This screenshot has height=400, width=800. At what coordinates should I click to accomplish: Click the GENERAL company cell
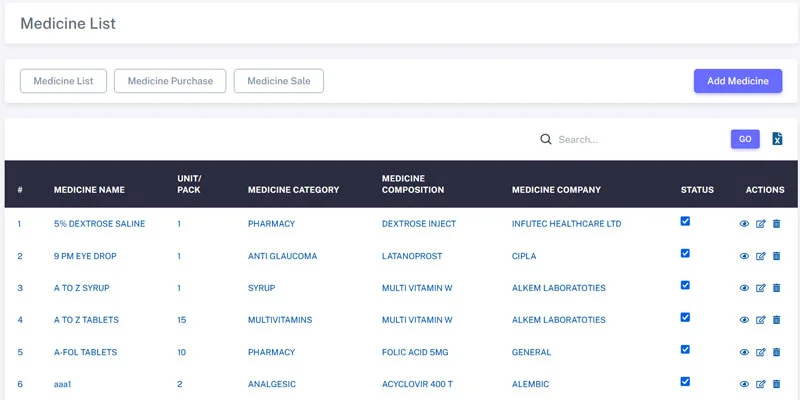[531, 352]
